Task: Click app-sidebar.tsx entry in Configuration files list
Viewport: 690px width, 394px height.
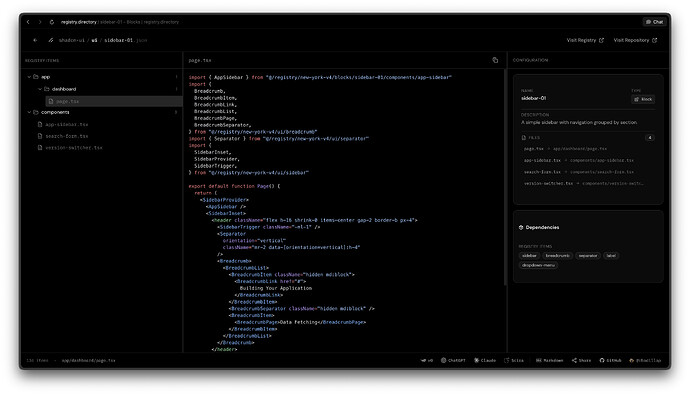Action: click(579, 160)
